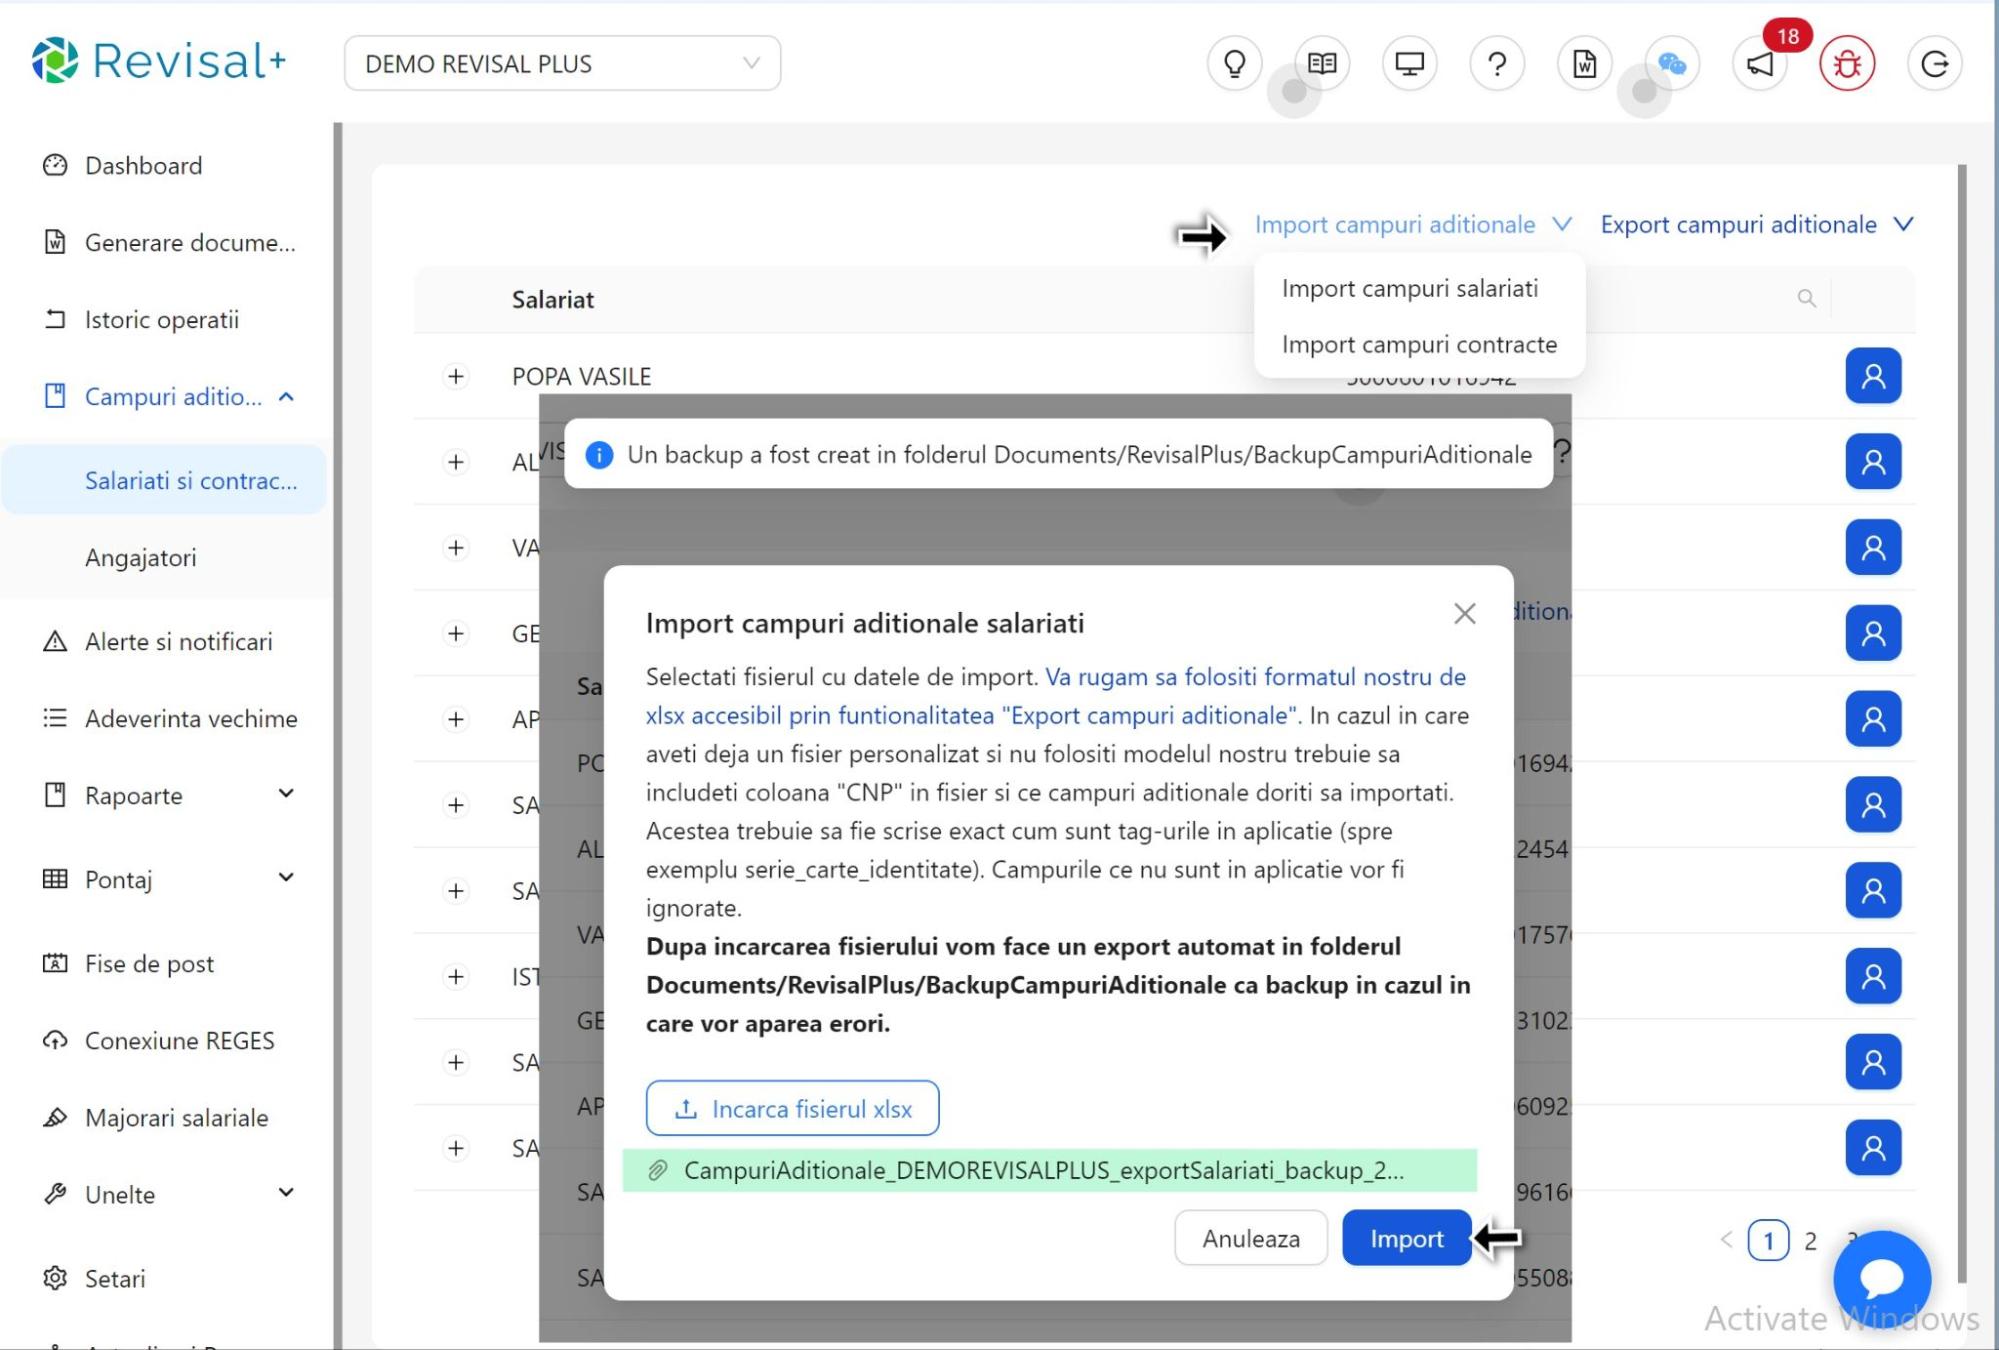Screen dimensions: 1999x1350
Task: Open DEMO REVISAL PLUS company dropdown
Action: click(x=562, y=64)
